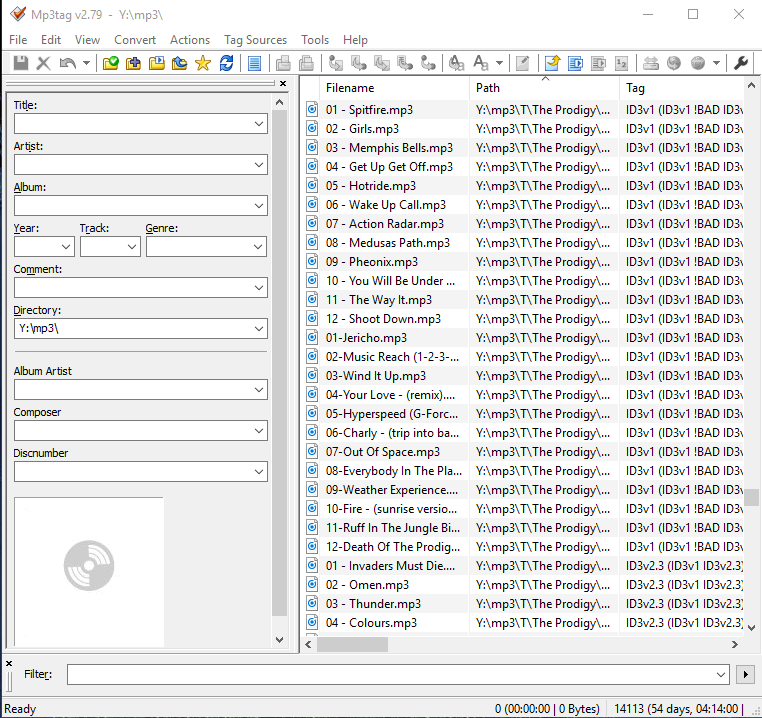Click the file icon beside 02 - Omen.mp3

coord(312,585)
